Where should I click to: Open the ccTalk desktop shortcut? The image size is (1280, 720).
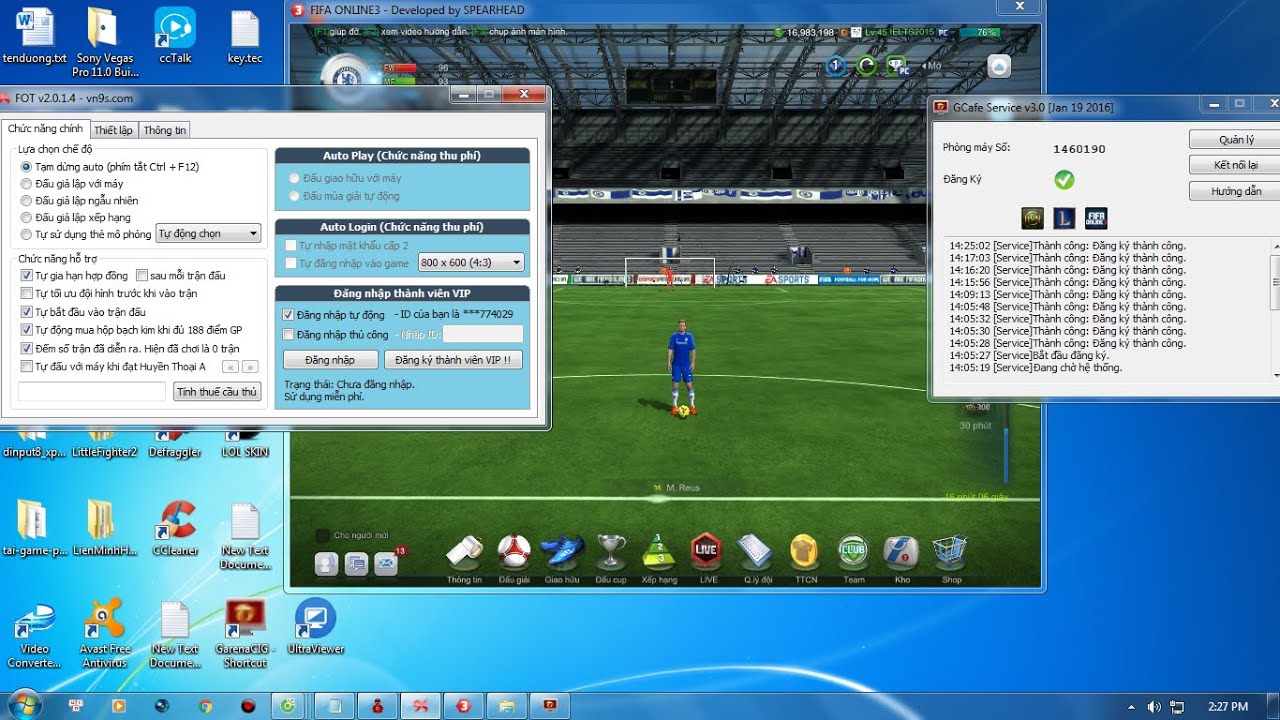[x=175, y=37]
